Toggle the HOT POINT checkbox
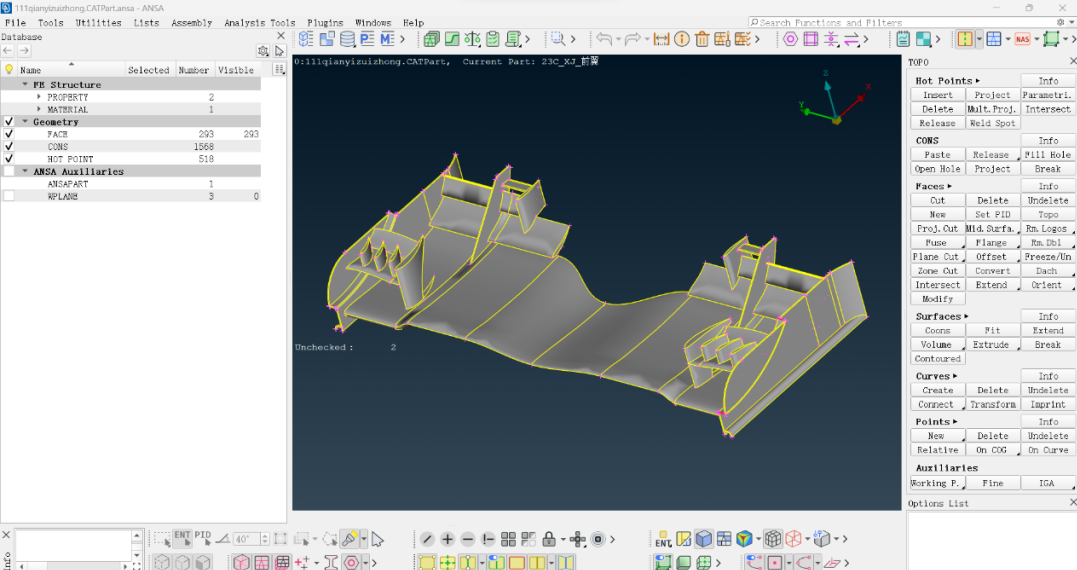Screen dimensions: 1077x570 click(x=9, y=159)
